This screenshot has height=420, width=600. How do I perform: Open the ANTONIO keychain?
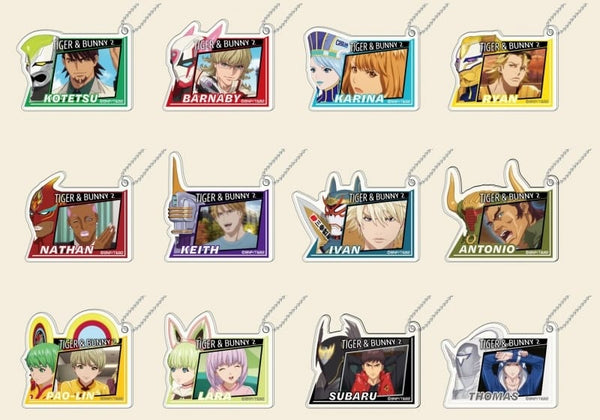point(501,212)
